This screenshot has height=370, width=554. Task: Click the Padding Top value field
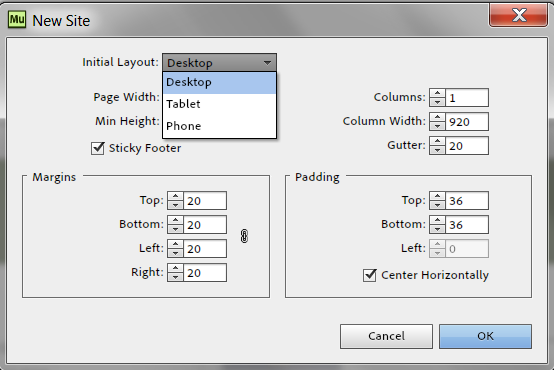tap(467, 201)
